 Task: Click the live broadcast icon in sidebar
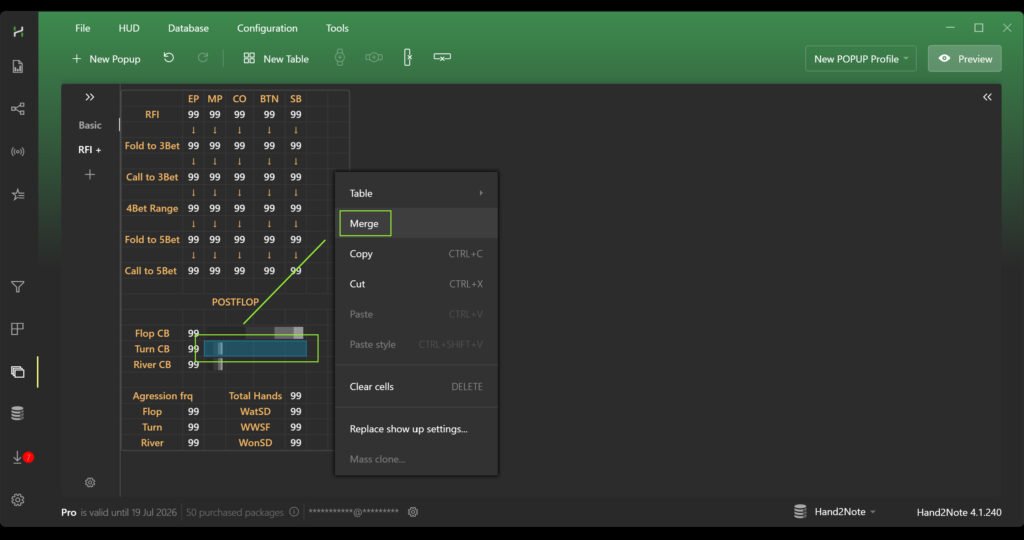pos(17,152)
